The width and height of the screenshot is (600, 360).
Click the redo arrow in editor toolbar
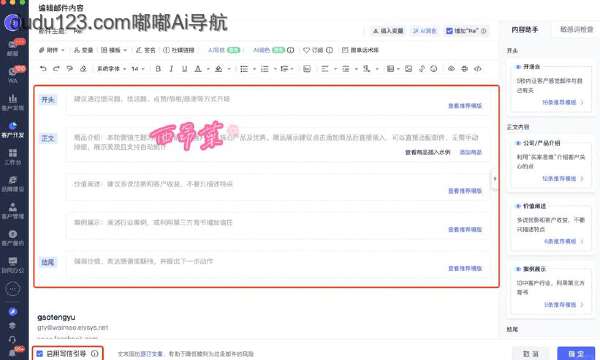56,68
